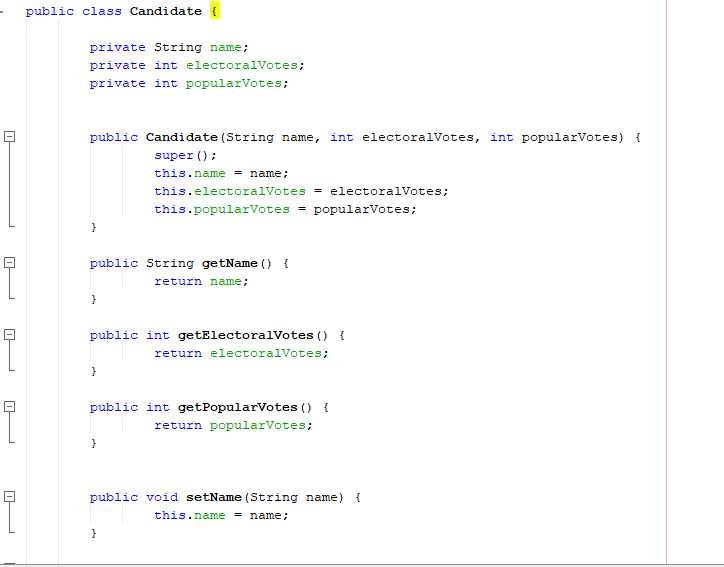Viewport: 724px width, 567px height.
Task: Click 'String name' parameter in setName signature
Action: click(x=294, y=498)
